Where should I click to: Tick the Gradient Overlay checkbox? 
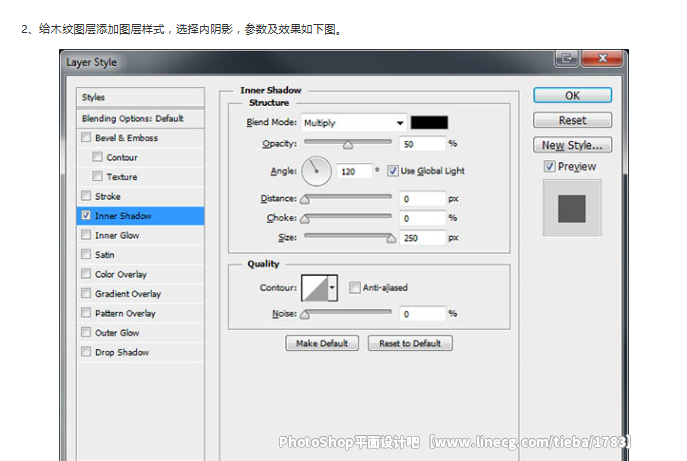[86, 293]
